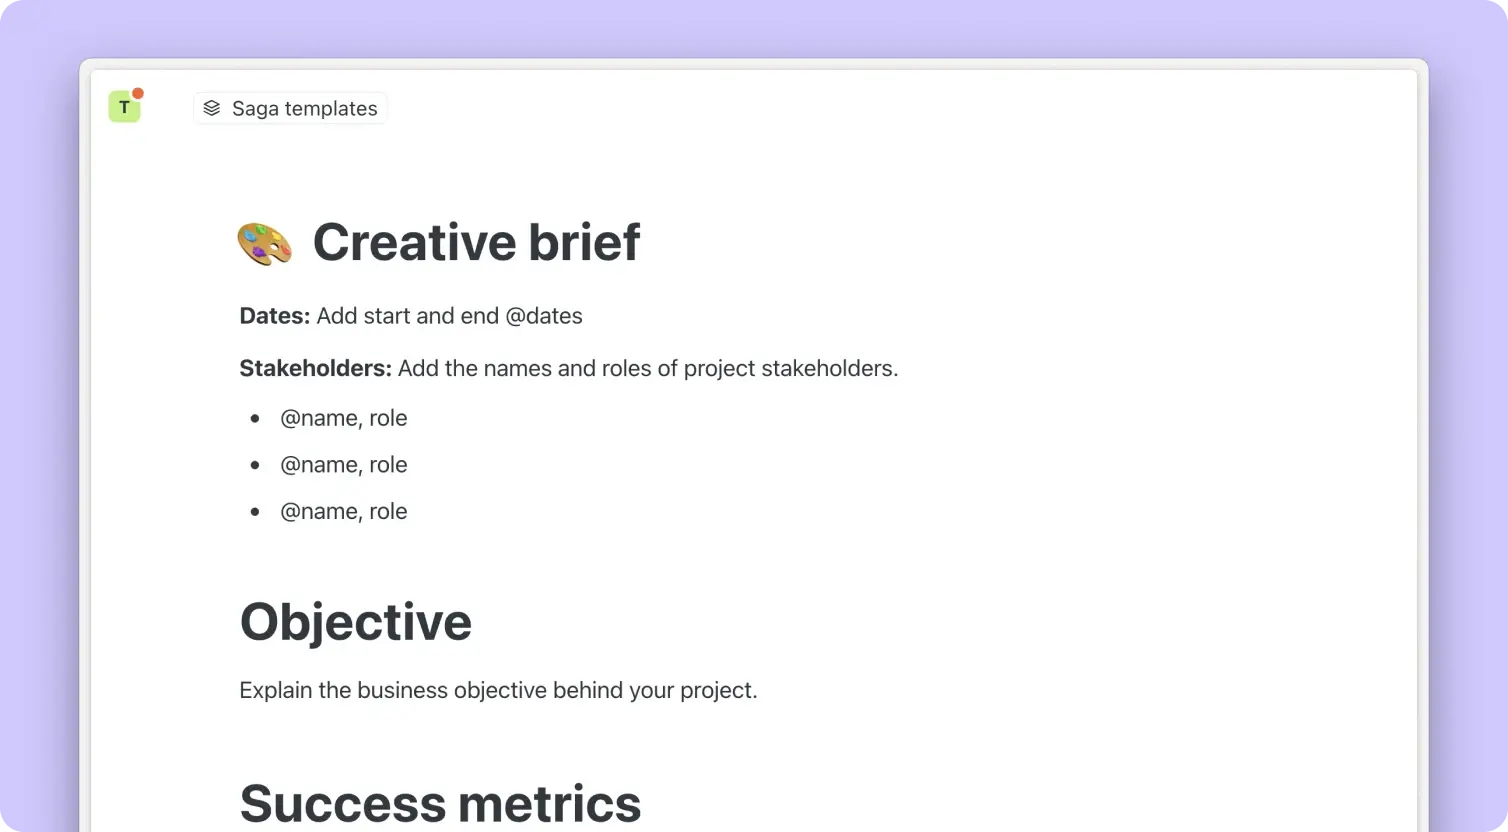
Task: Click the Creative brief page title
Action: 476,242
